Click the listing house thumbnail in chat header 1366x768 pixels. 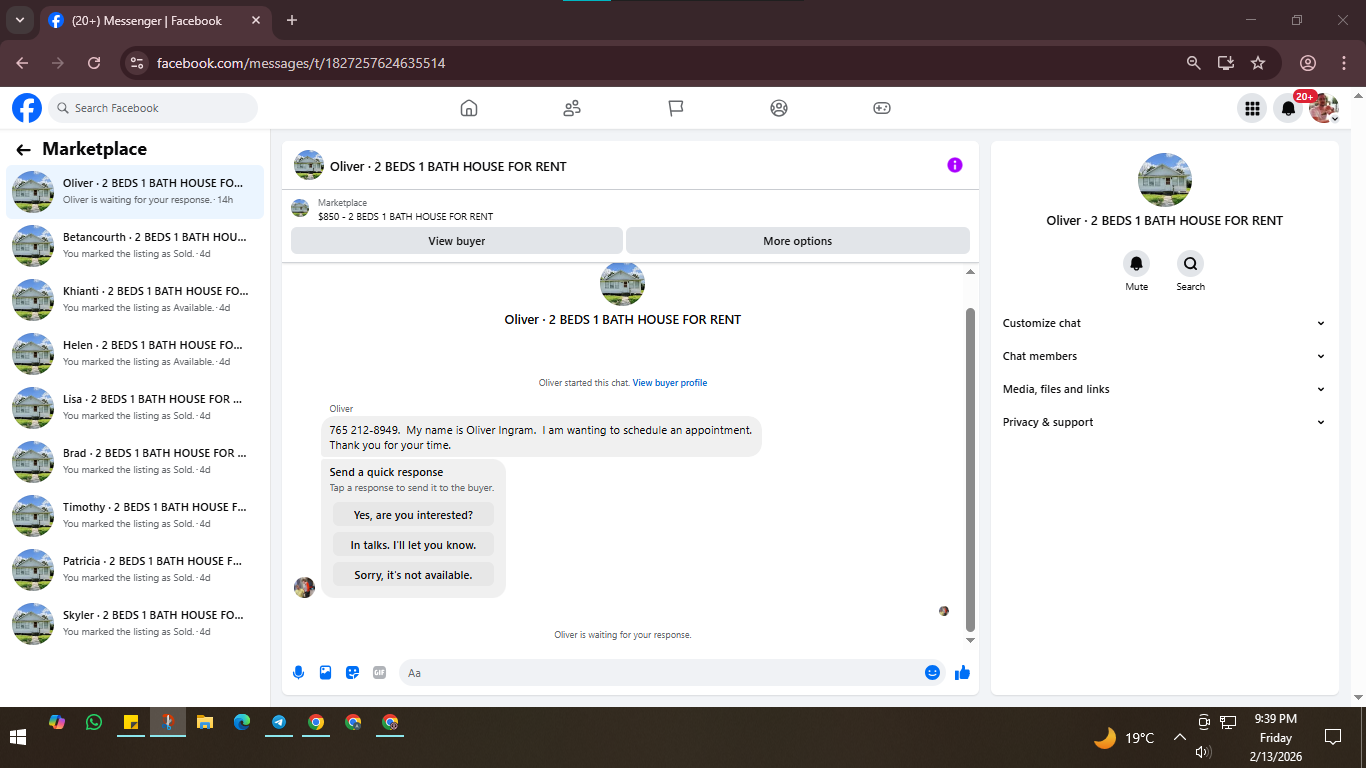pos(309,165)
